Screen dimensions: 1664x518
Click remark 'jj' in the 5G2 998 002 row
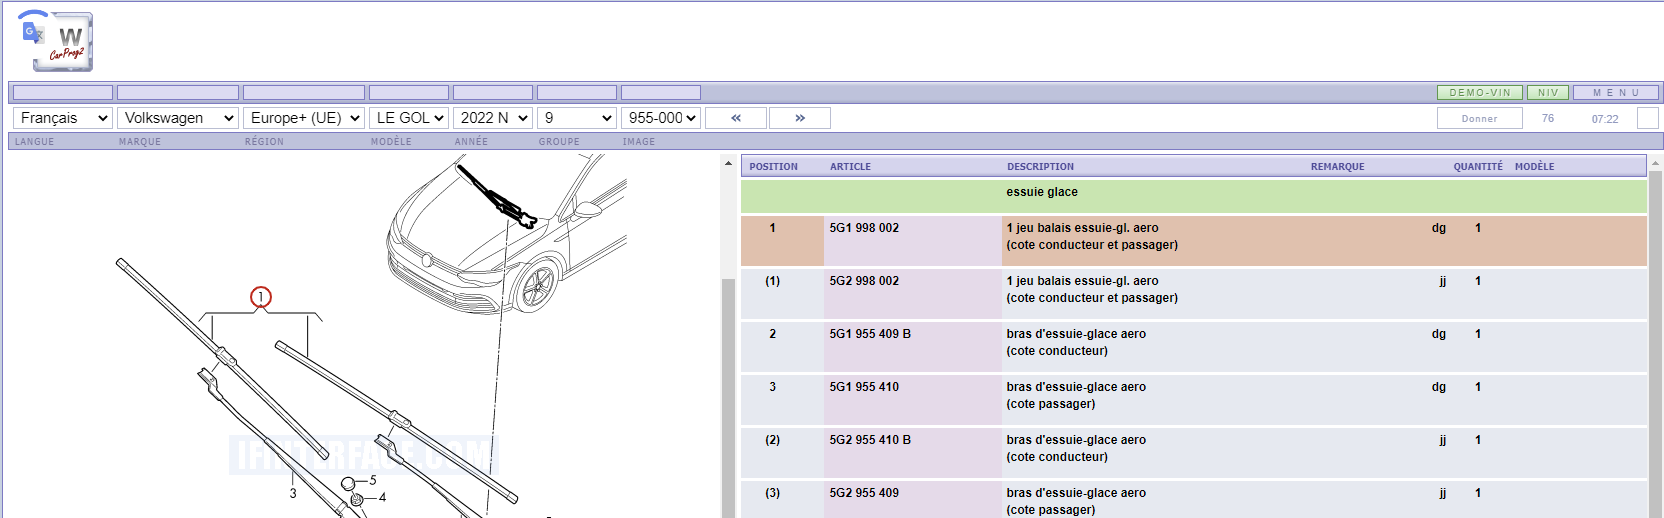(1443, 281)
